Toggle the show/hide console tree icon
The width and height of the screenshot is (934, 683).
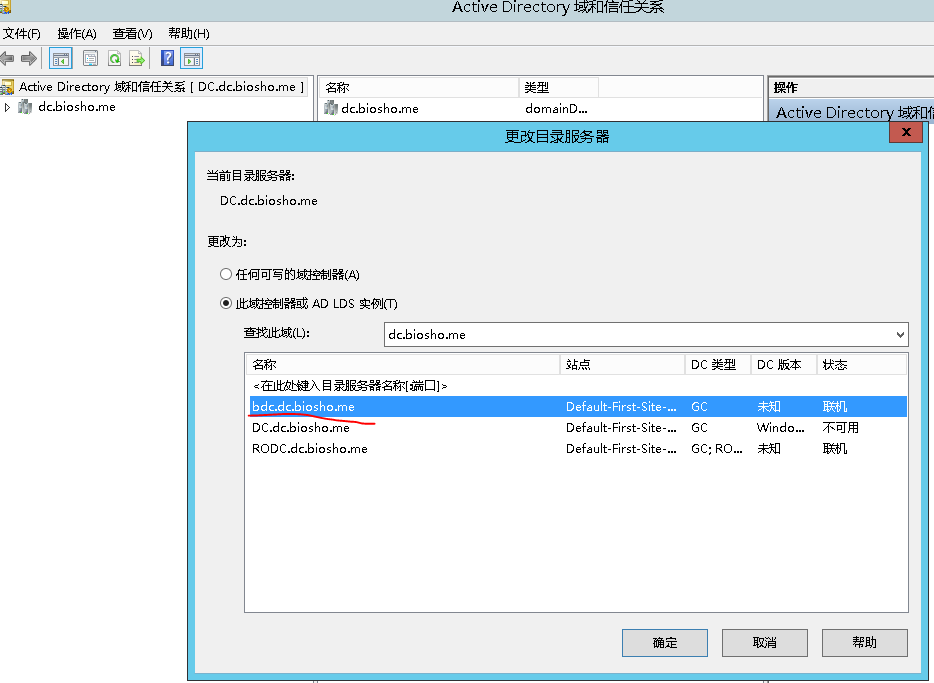click(61, 58)
